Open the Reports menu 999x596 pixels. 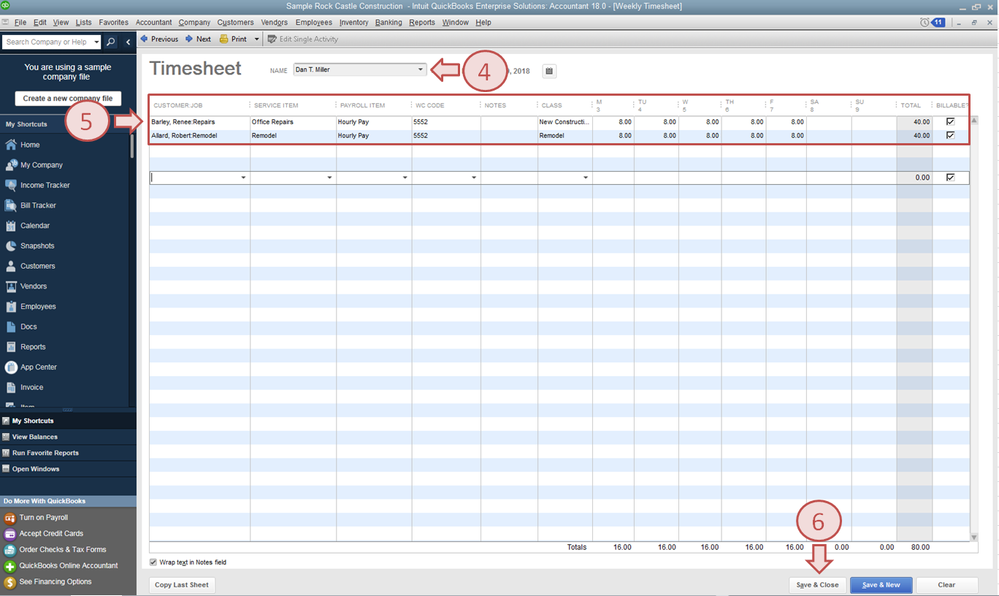[422, 22]
